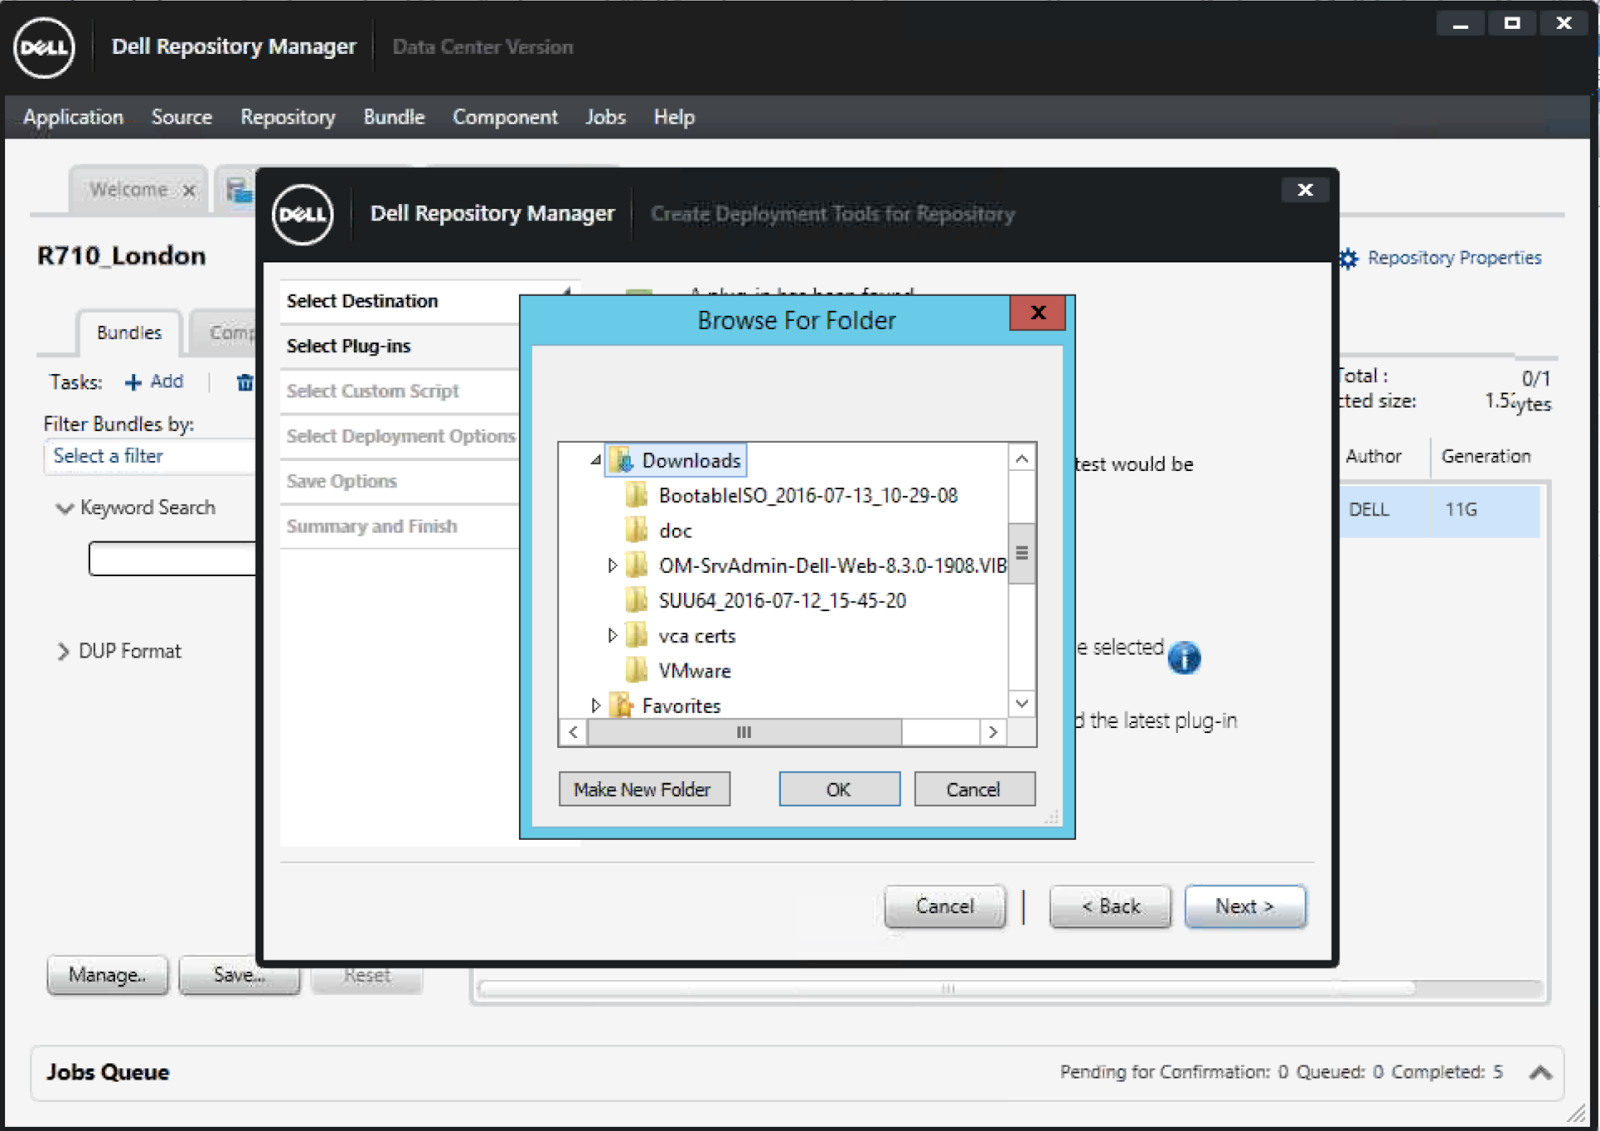The image size is (1600, 1131).
Task: Switch to the Bundles tab
Action: point(128,332)
